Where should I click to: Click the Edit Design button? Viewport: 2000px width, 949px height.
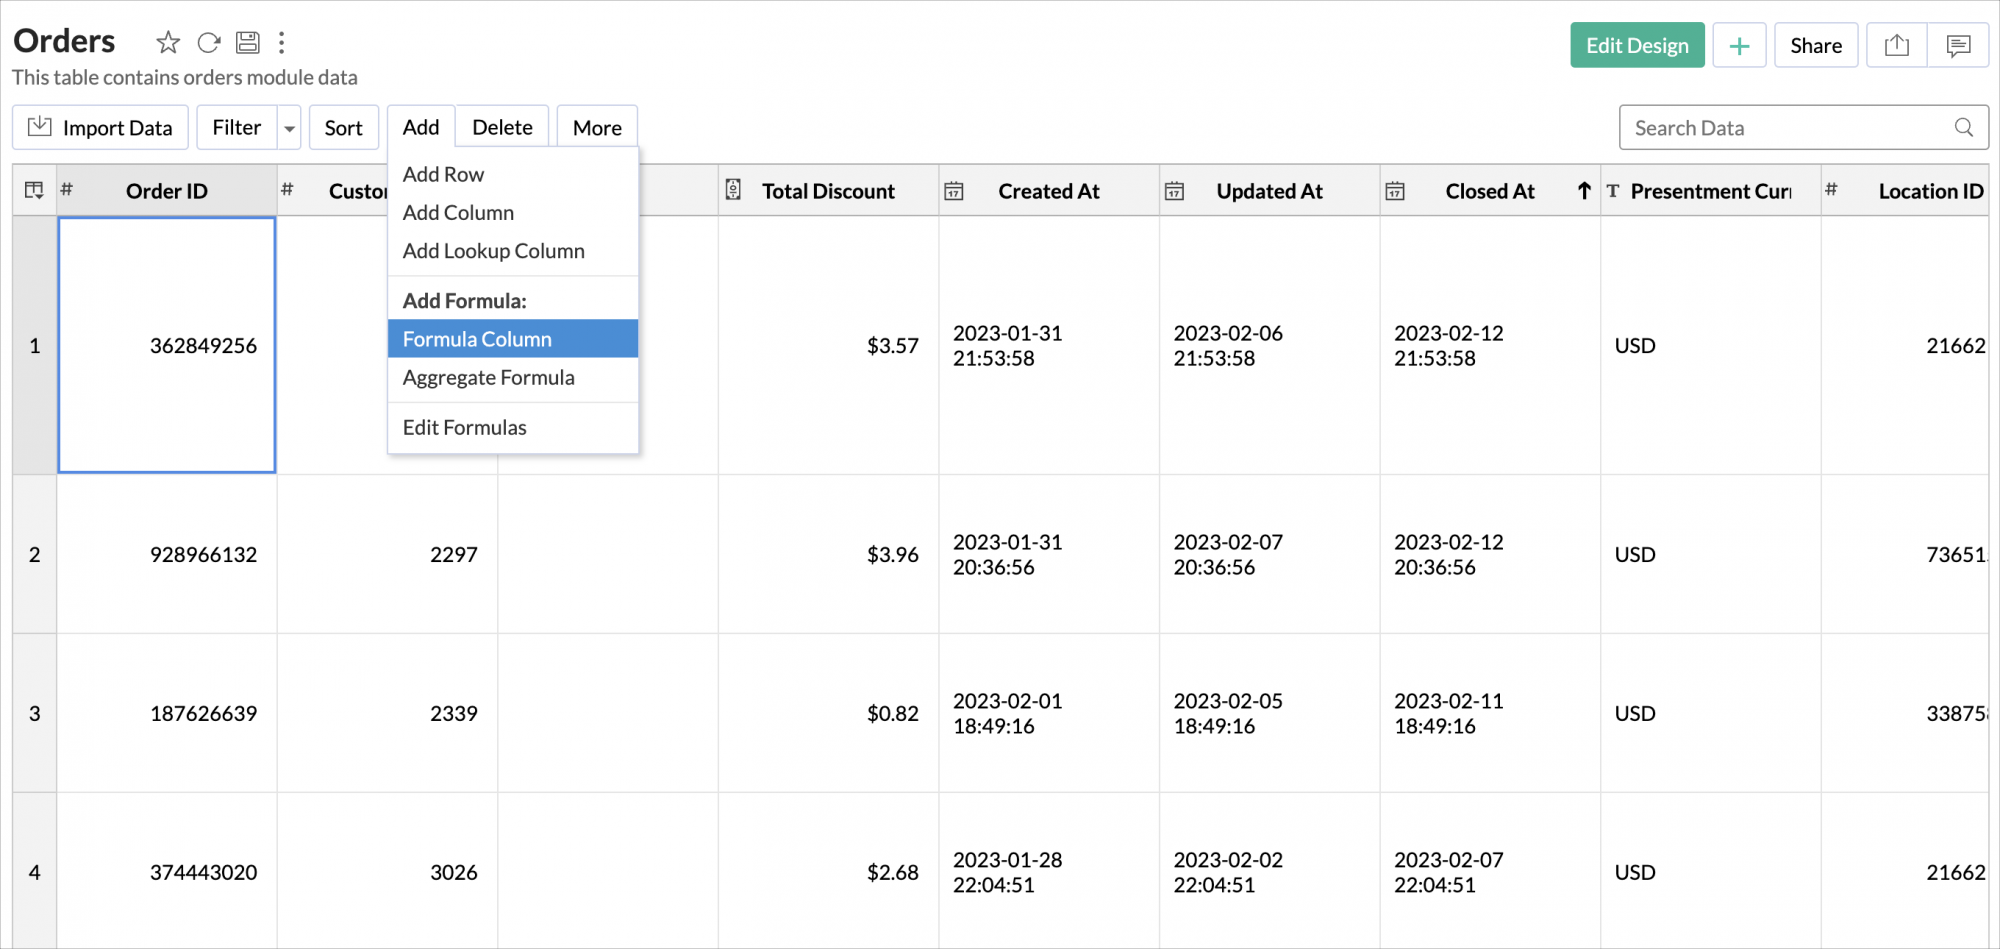(x=1636, y=46)
